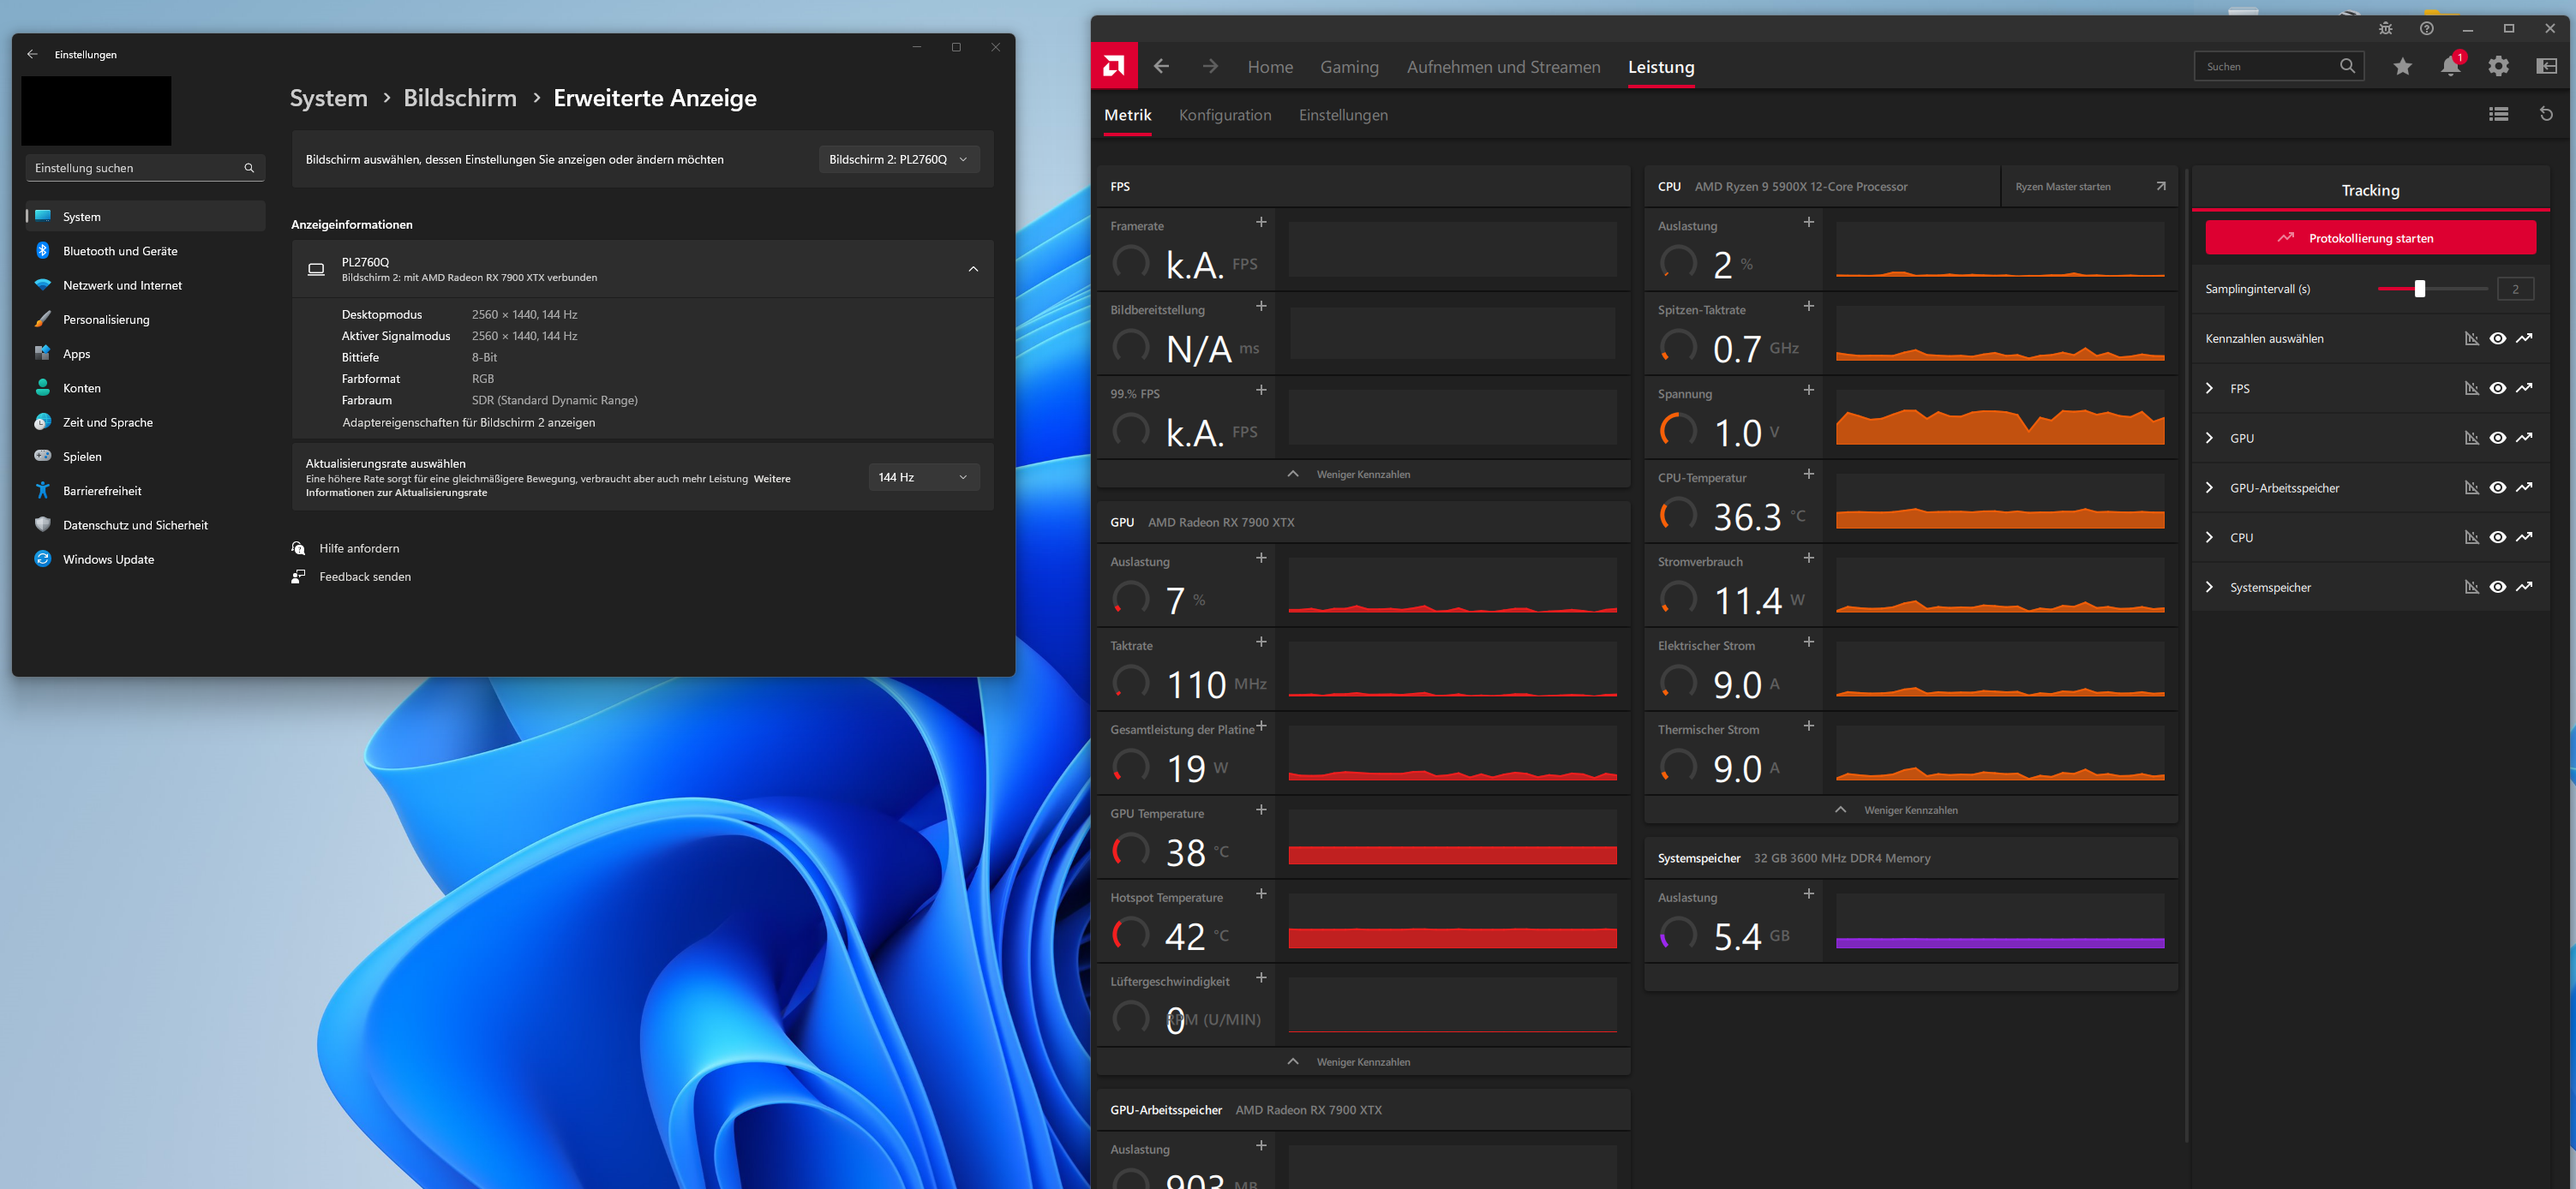Open AMD notifications bell
Screen dimensions: 2576x1189
2450,66
